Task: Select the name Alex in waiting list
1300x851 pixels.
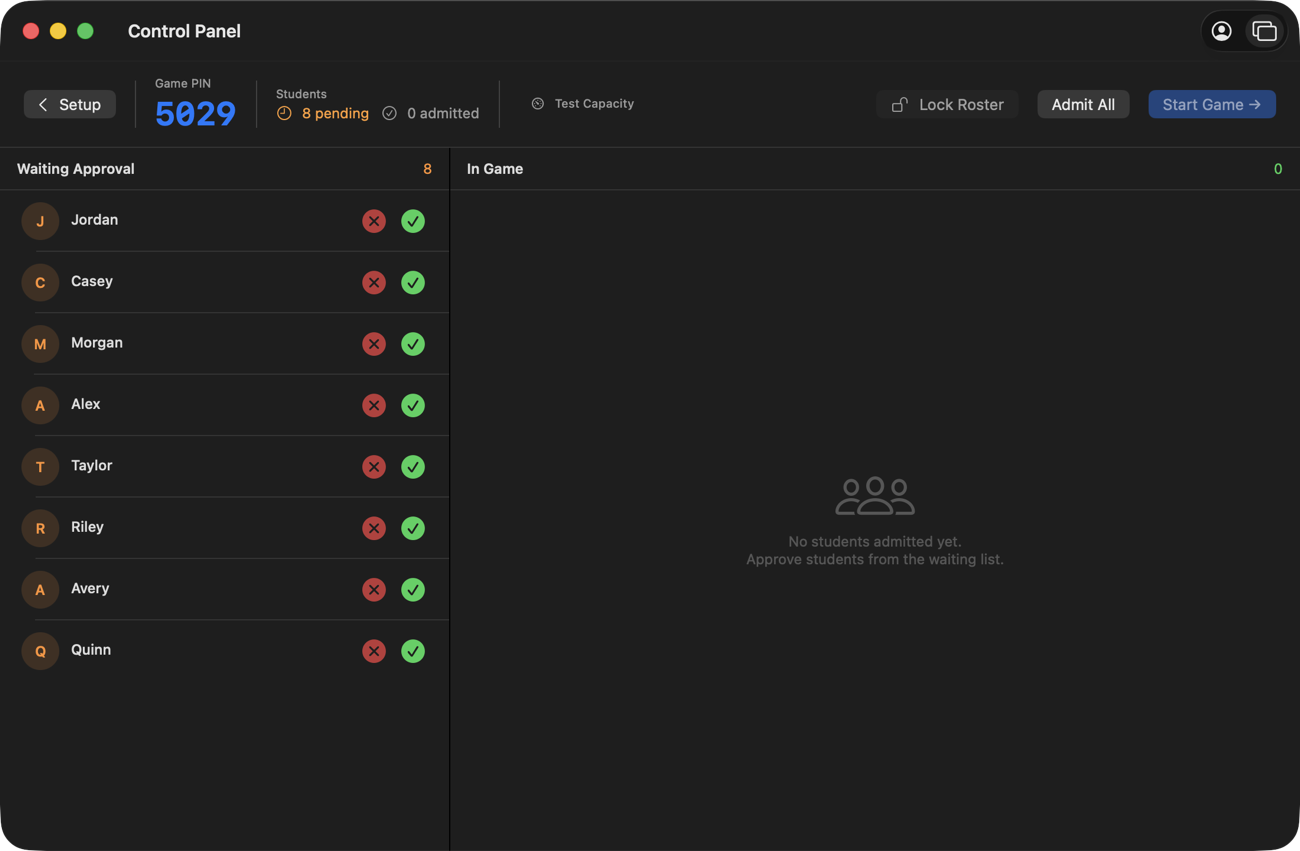Action: pyautogui.click(x=86, y=404)
